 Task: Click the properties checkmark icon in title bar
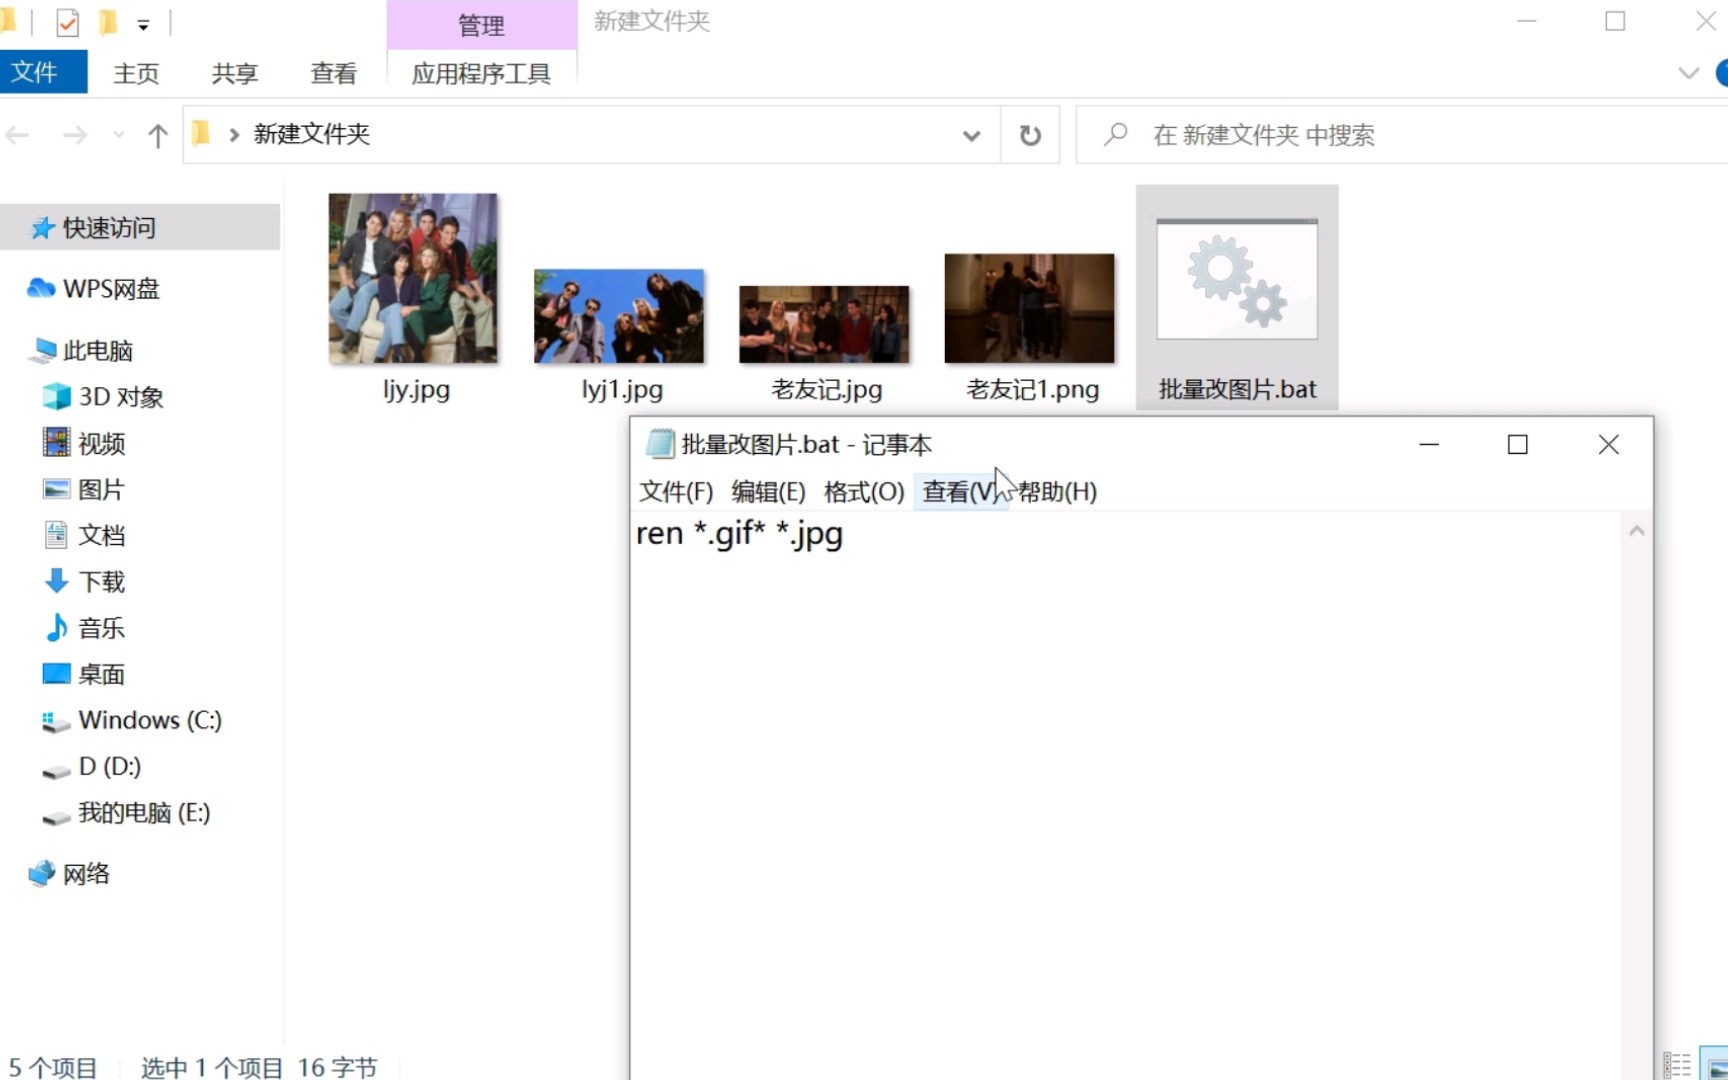pos(67,22)
